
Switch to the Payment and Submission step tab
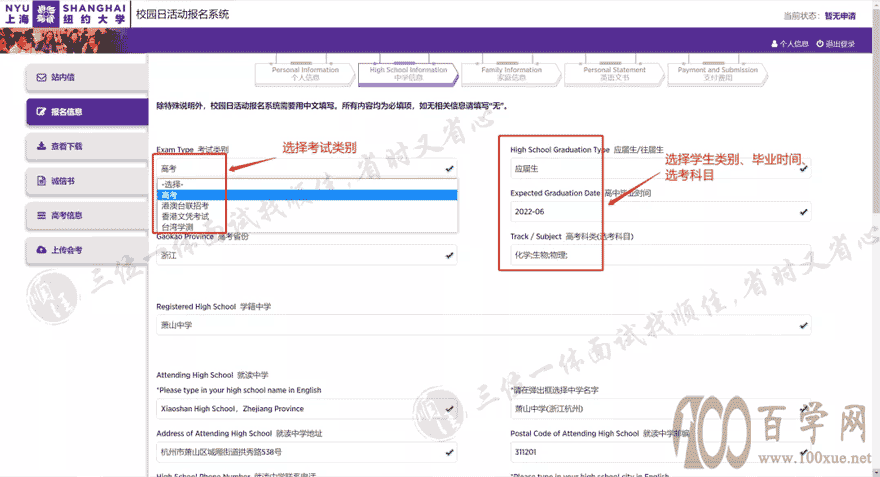(x=717, y=74)
